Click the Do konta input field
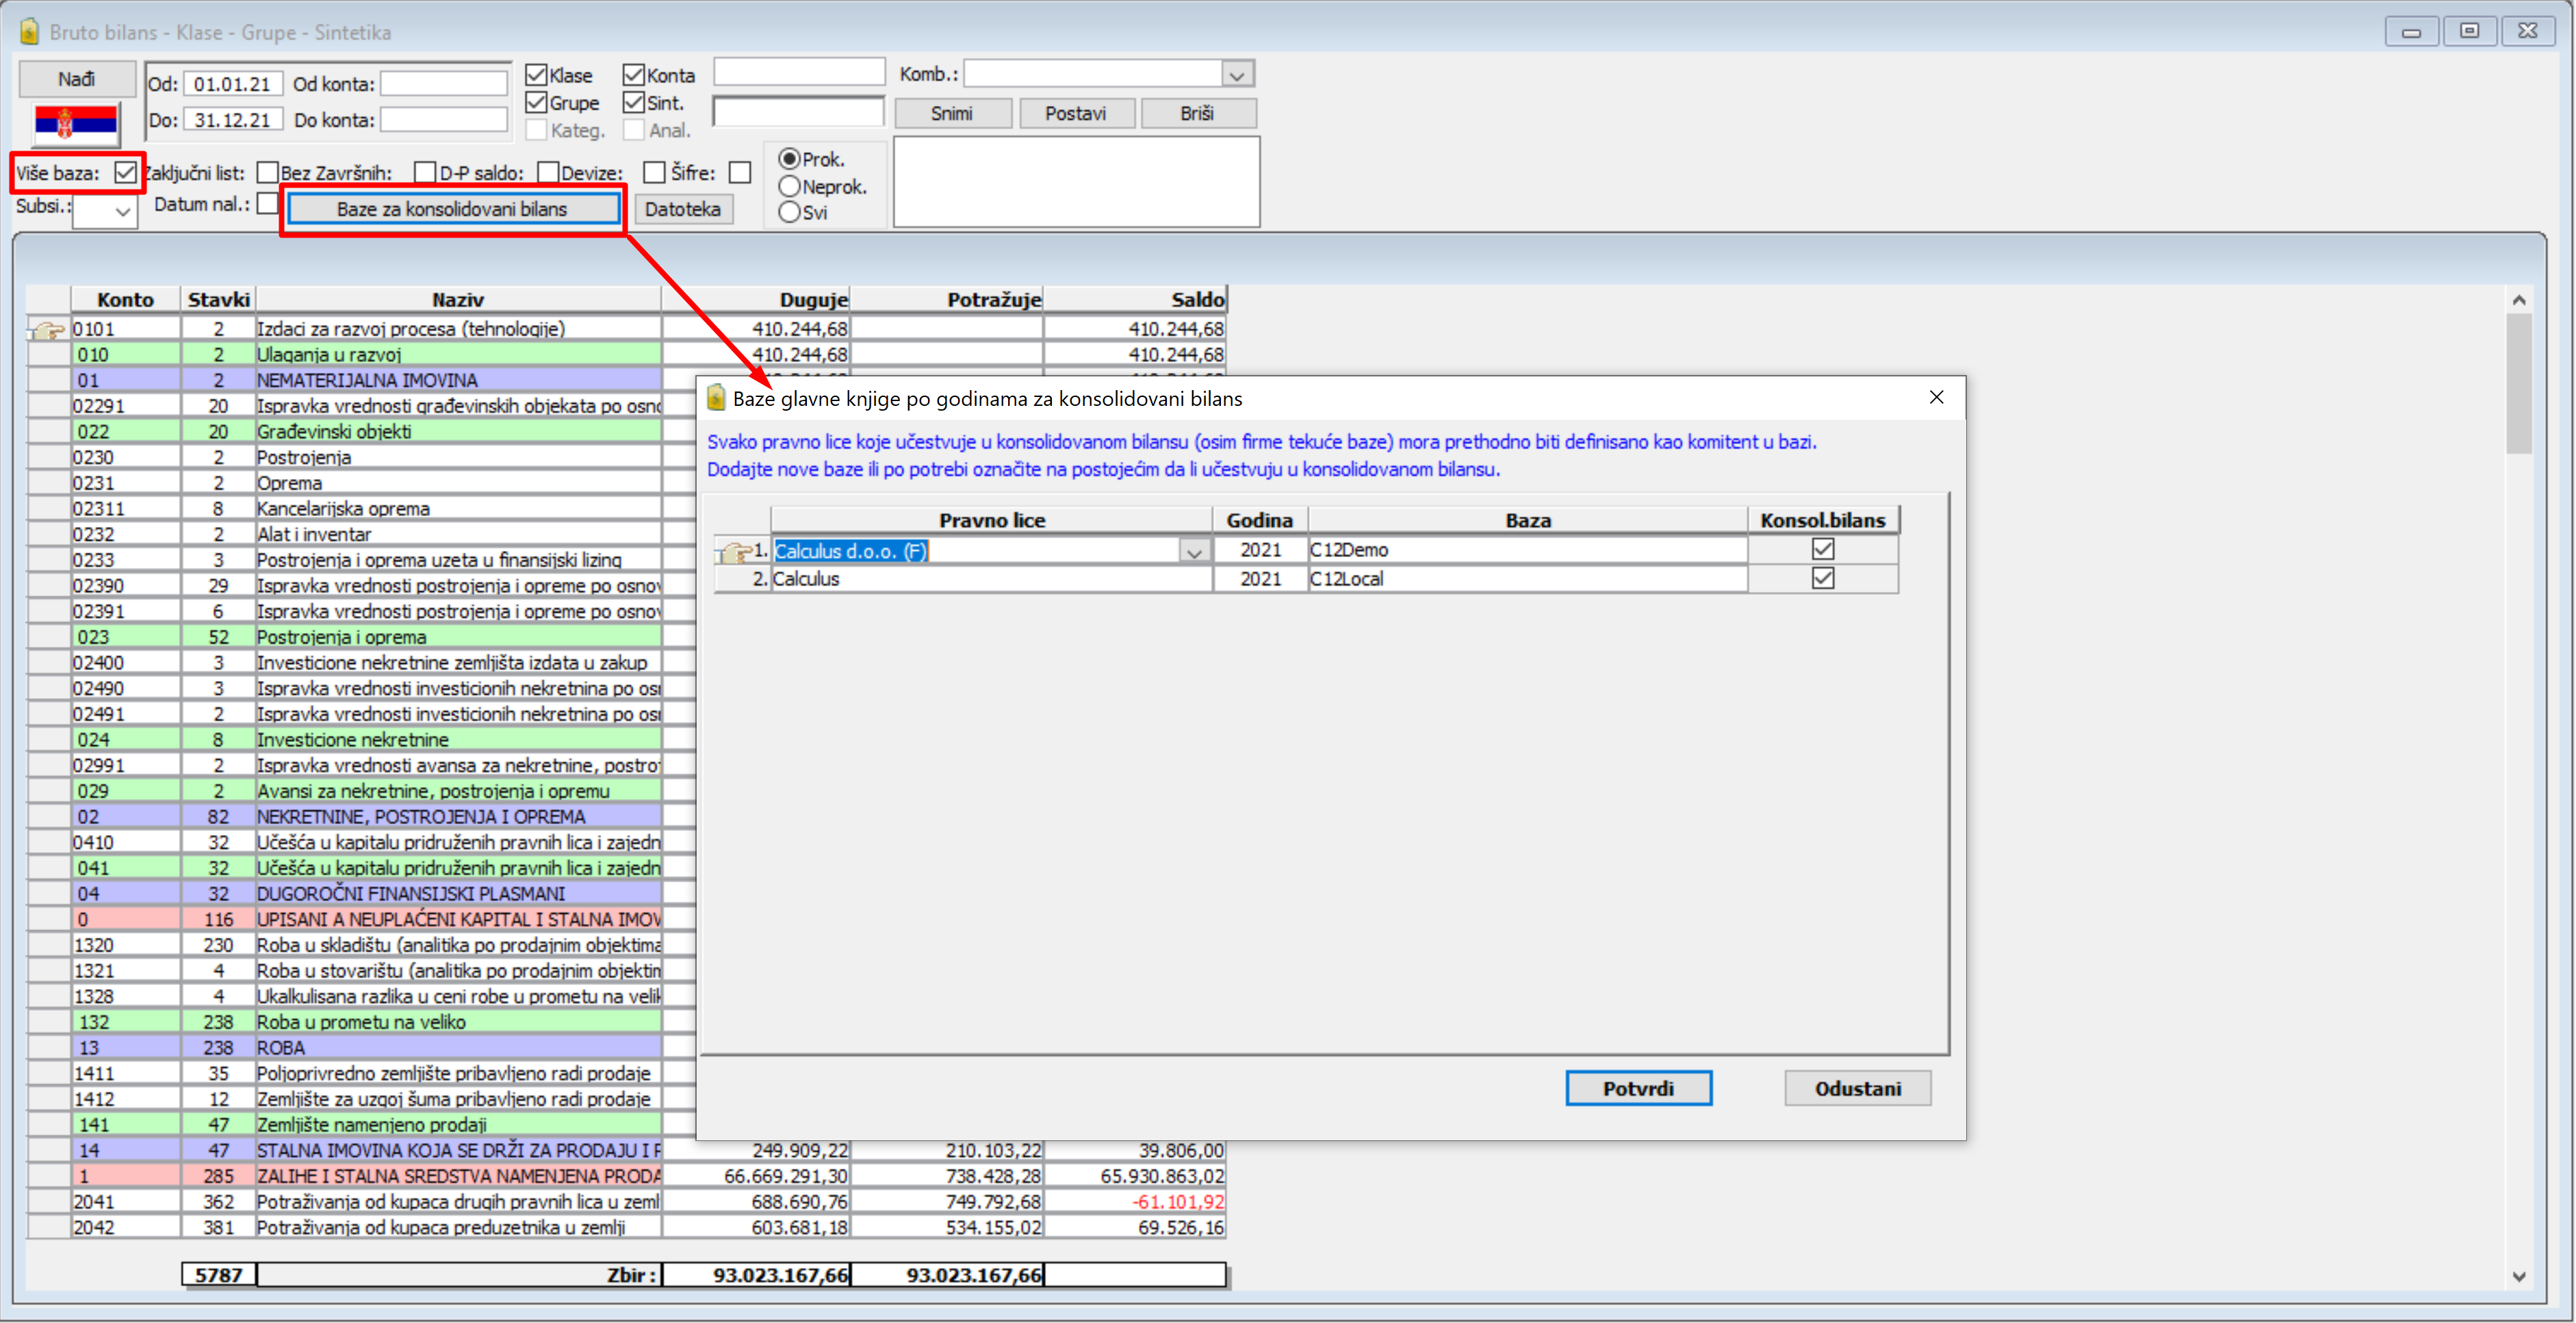The height and width of the screenshot is (1323, 2576). (443, 120)
